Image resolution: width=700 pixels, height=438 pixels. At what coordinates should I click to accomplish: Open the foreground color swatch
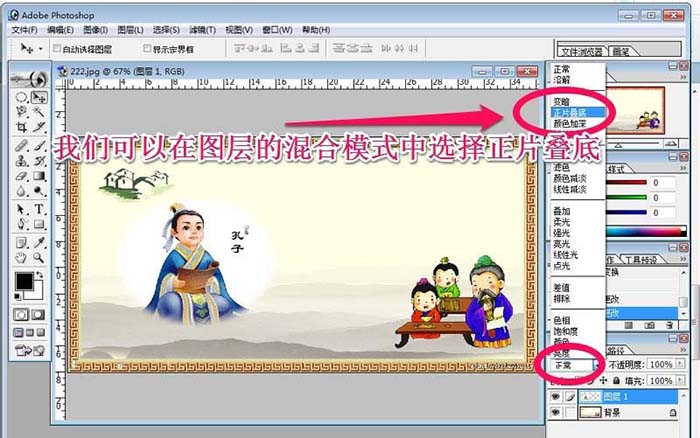point(24,281)
